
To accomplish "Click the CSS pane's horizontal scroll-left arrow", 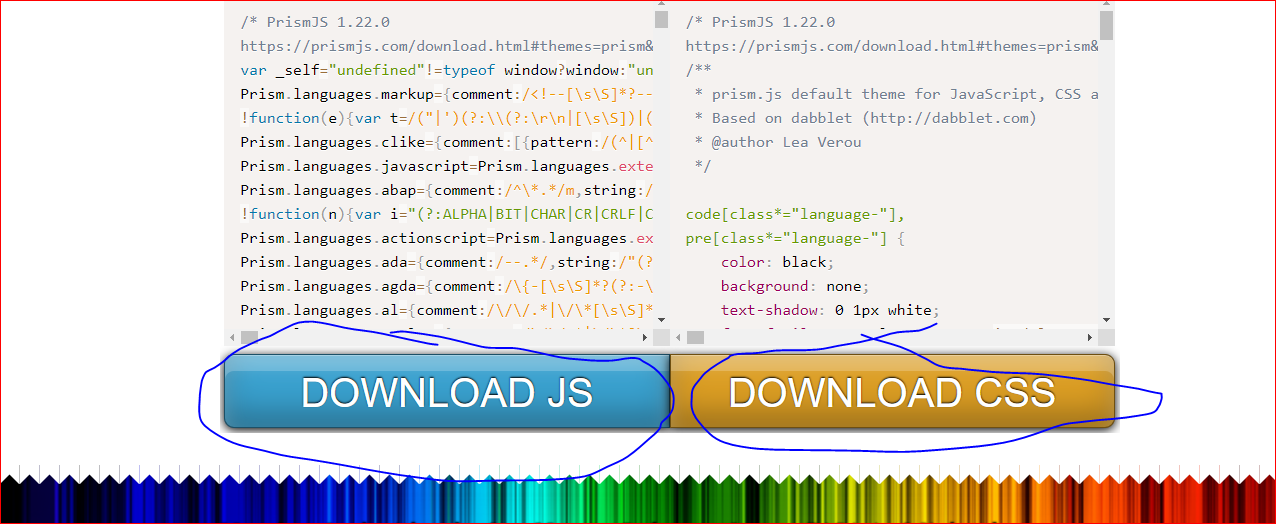I will tap(678, 337).
